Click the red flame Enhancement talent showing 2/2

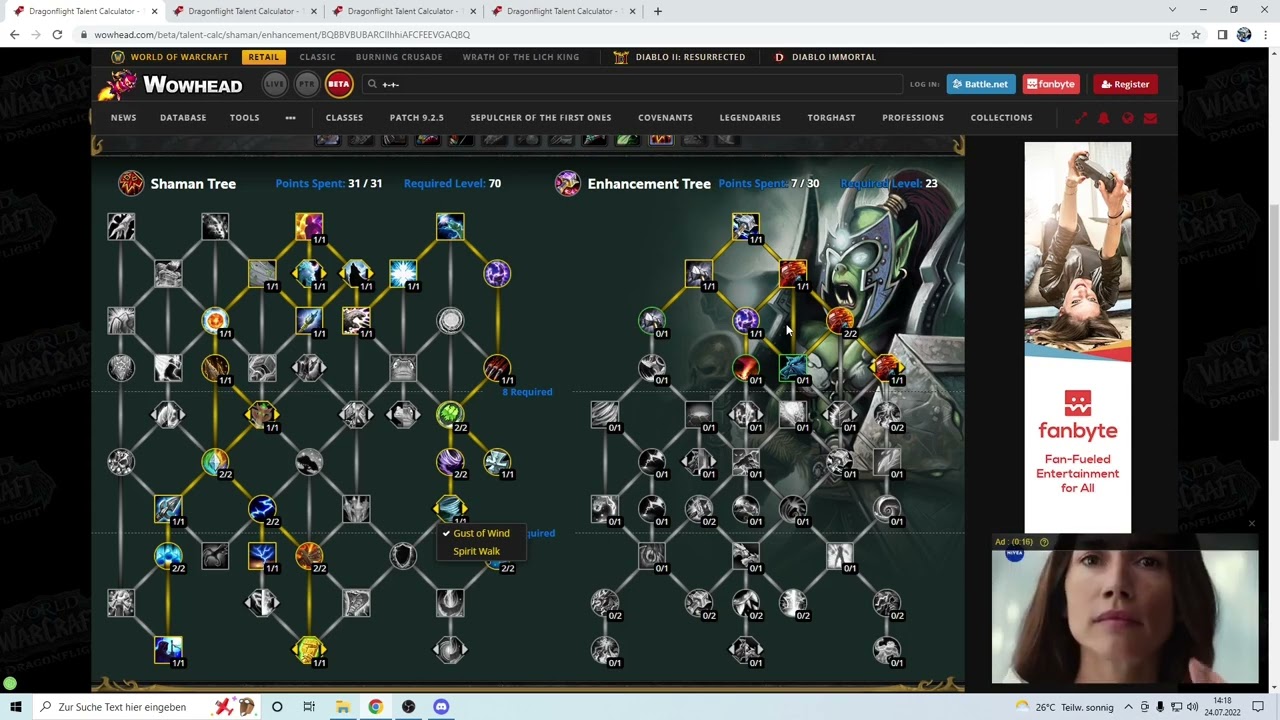(839, 320)
